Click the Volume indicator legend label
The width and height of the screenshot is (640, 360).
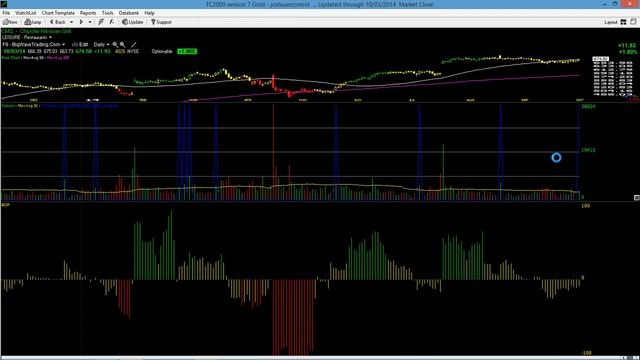pos(7,106)
